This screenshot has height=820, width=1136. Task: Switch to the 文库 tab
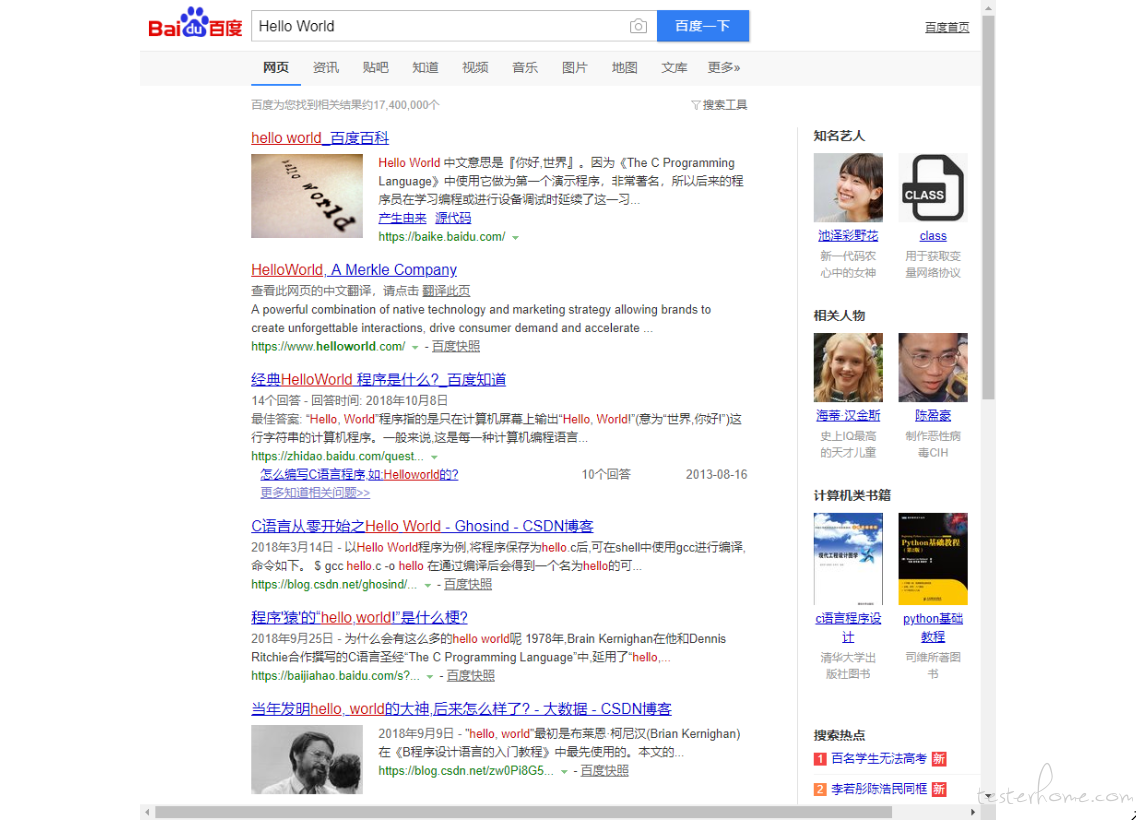(x=674, y=67)
